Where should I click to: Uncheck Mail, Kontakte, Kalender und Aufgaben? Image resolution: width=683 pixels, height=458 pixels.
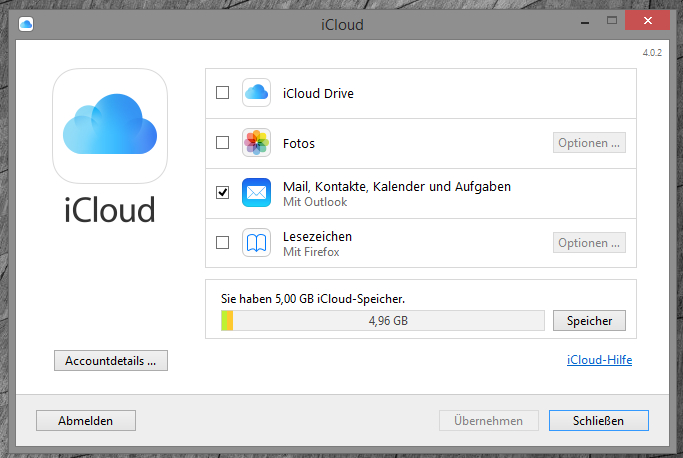coord(223,192)
